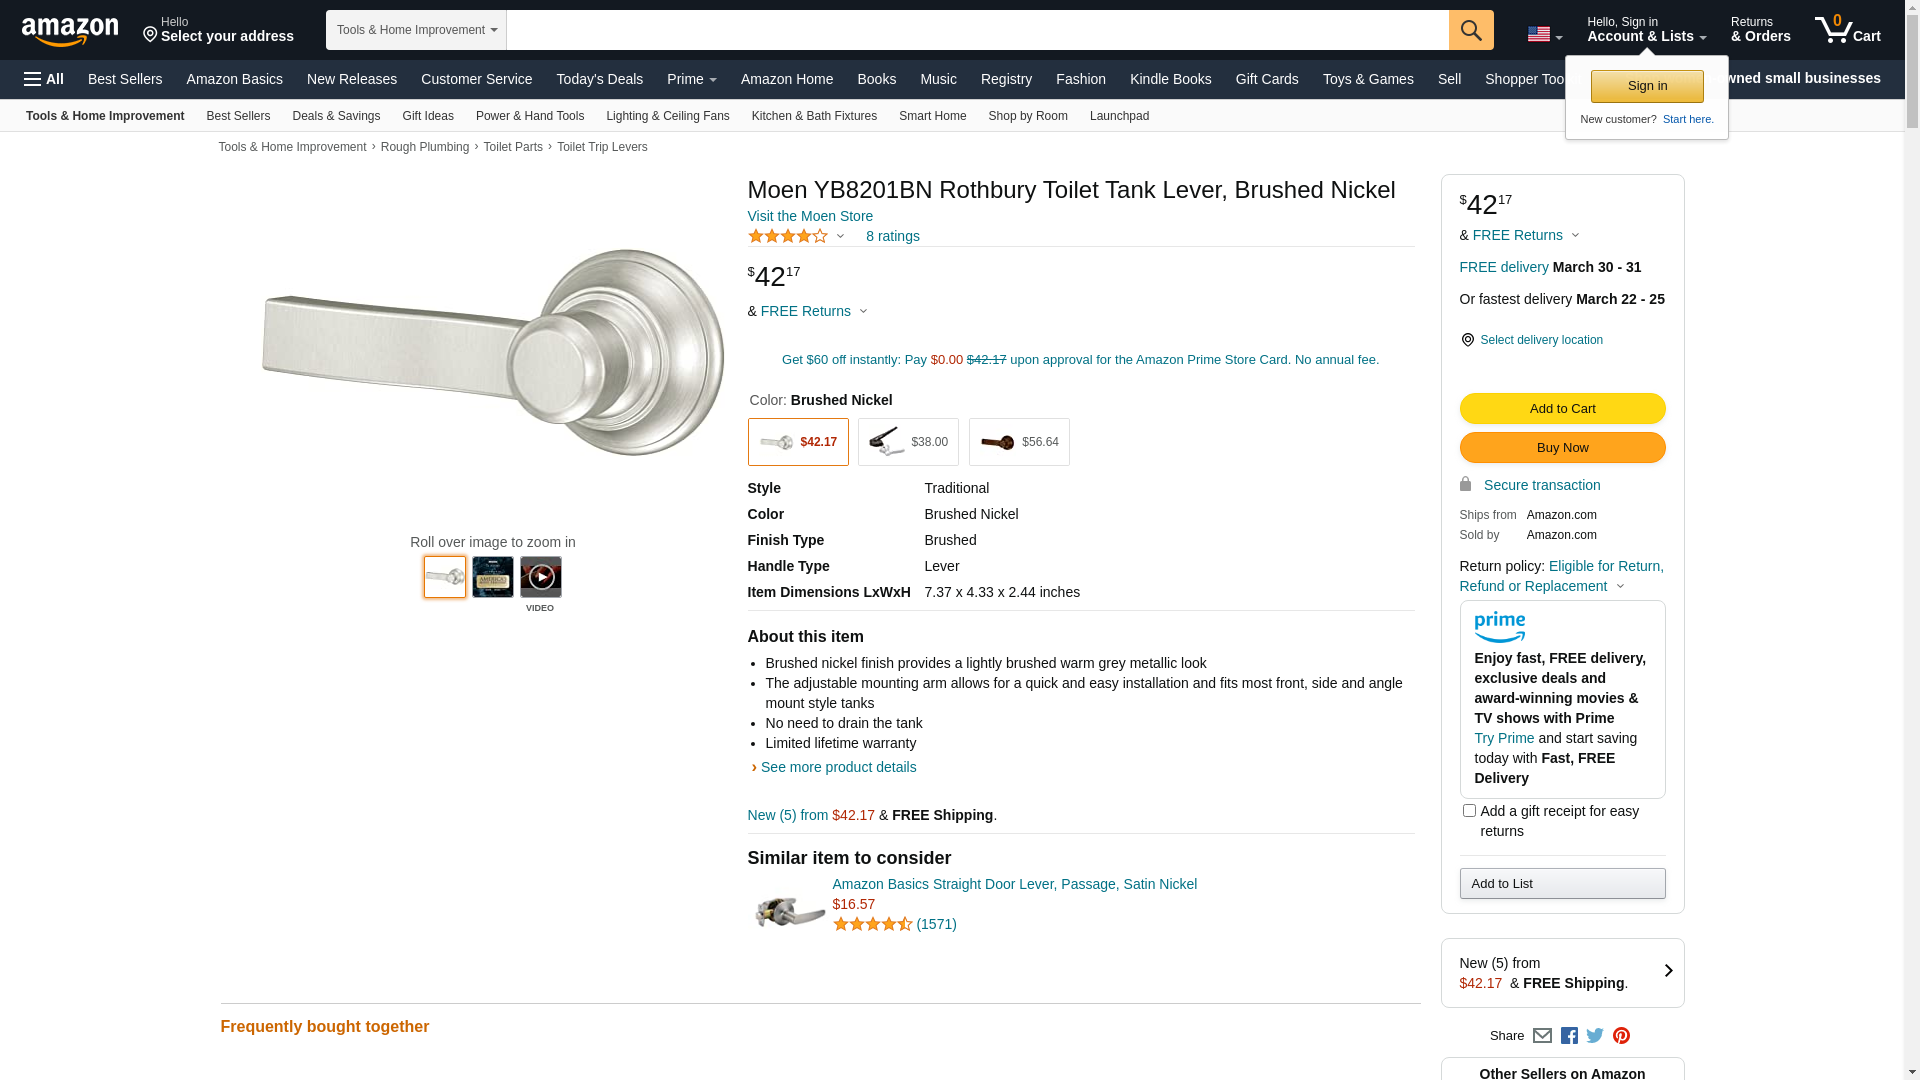Open the All hamburger menu
1920x1080 pixels.
tap(44, 79)
